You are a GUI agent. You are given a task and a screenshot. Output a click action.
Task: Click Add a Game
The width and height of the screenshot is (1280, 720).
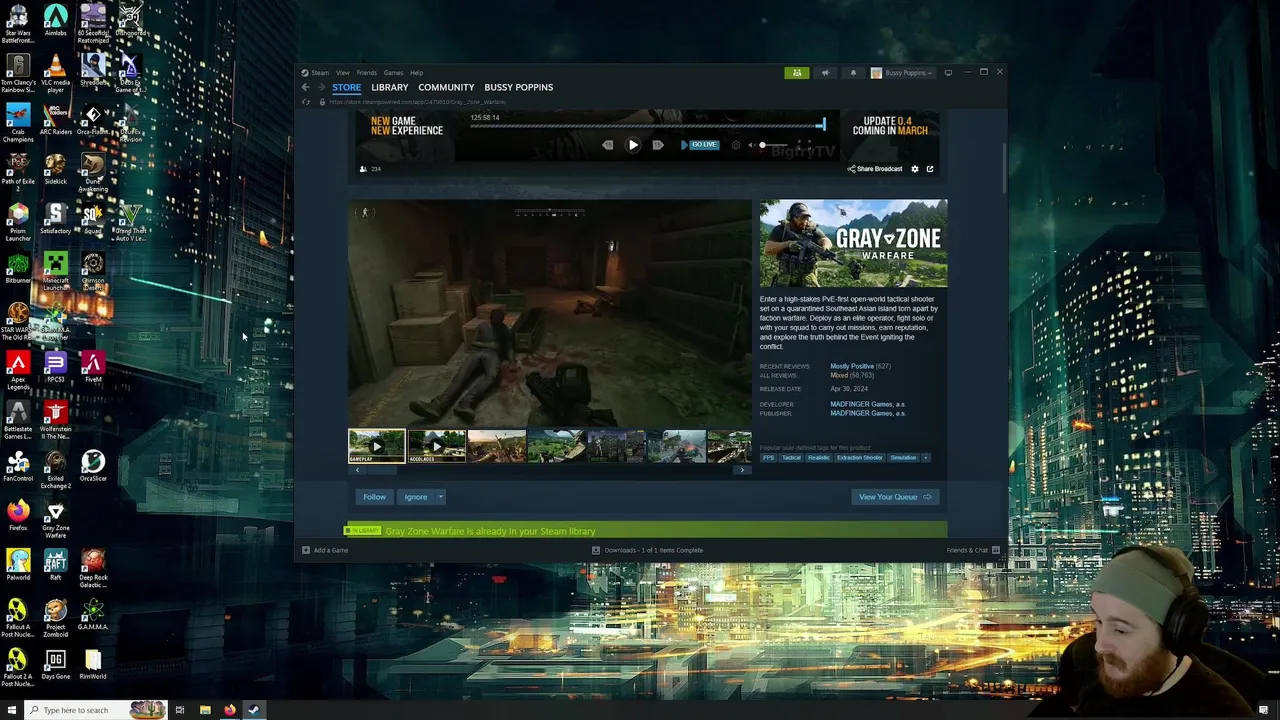click(x=326, y=550)
